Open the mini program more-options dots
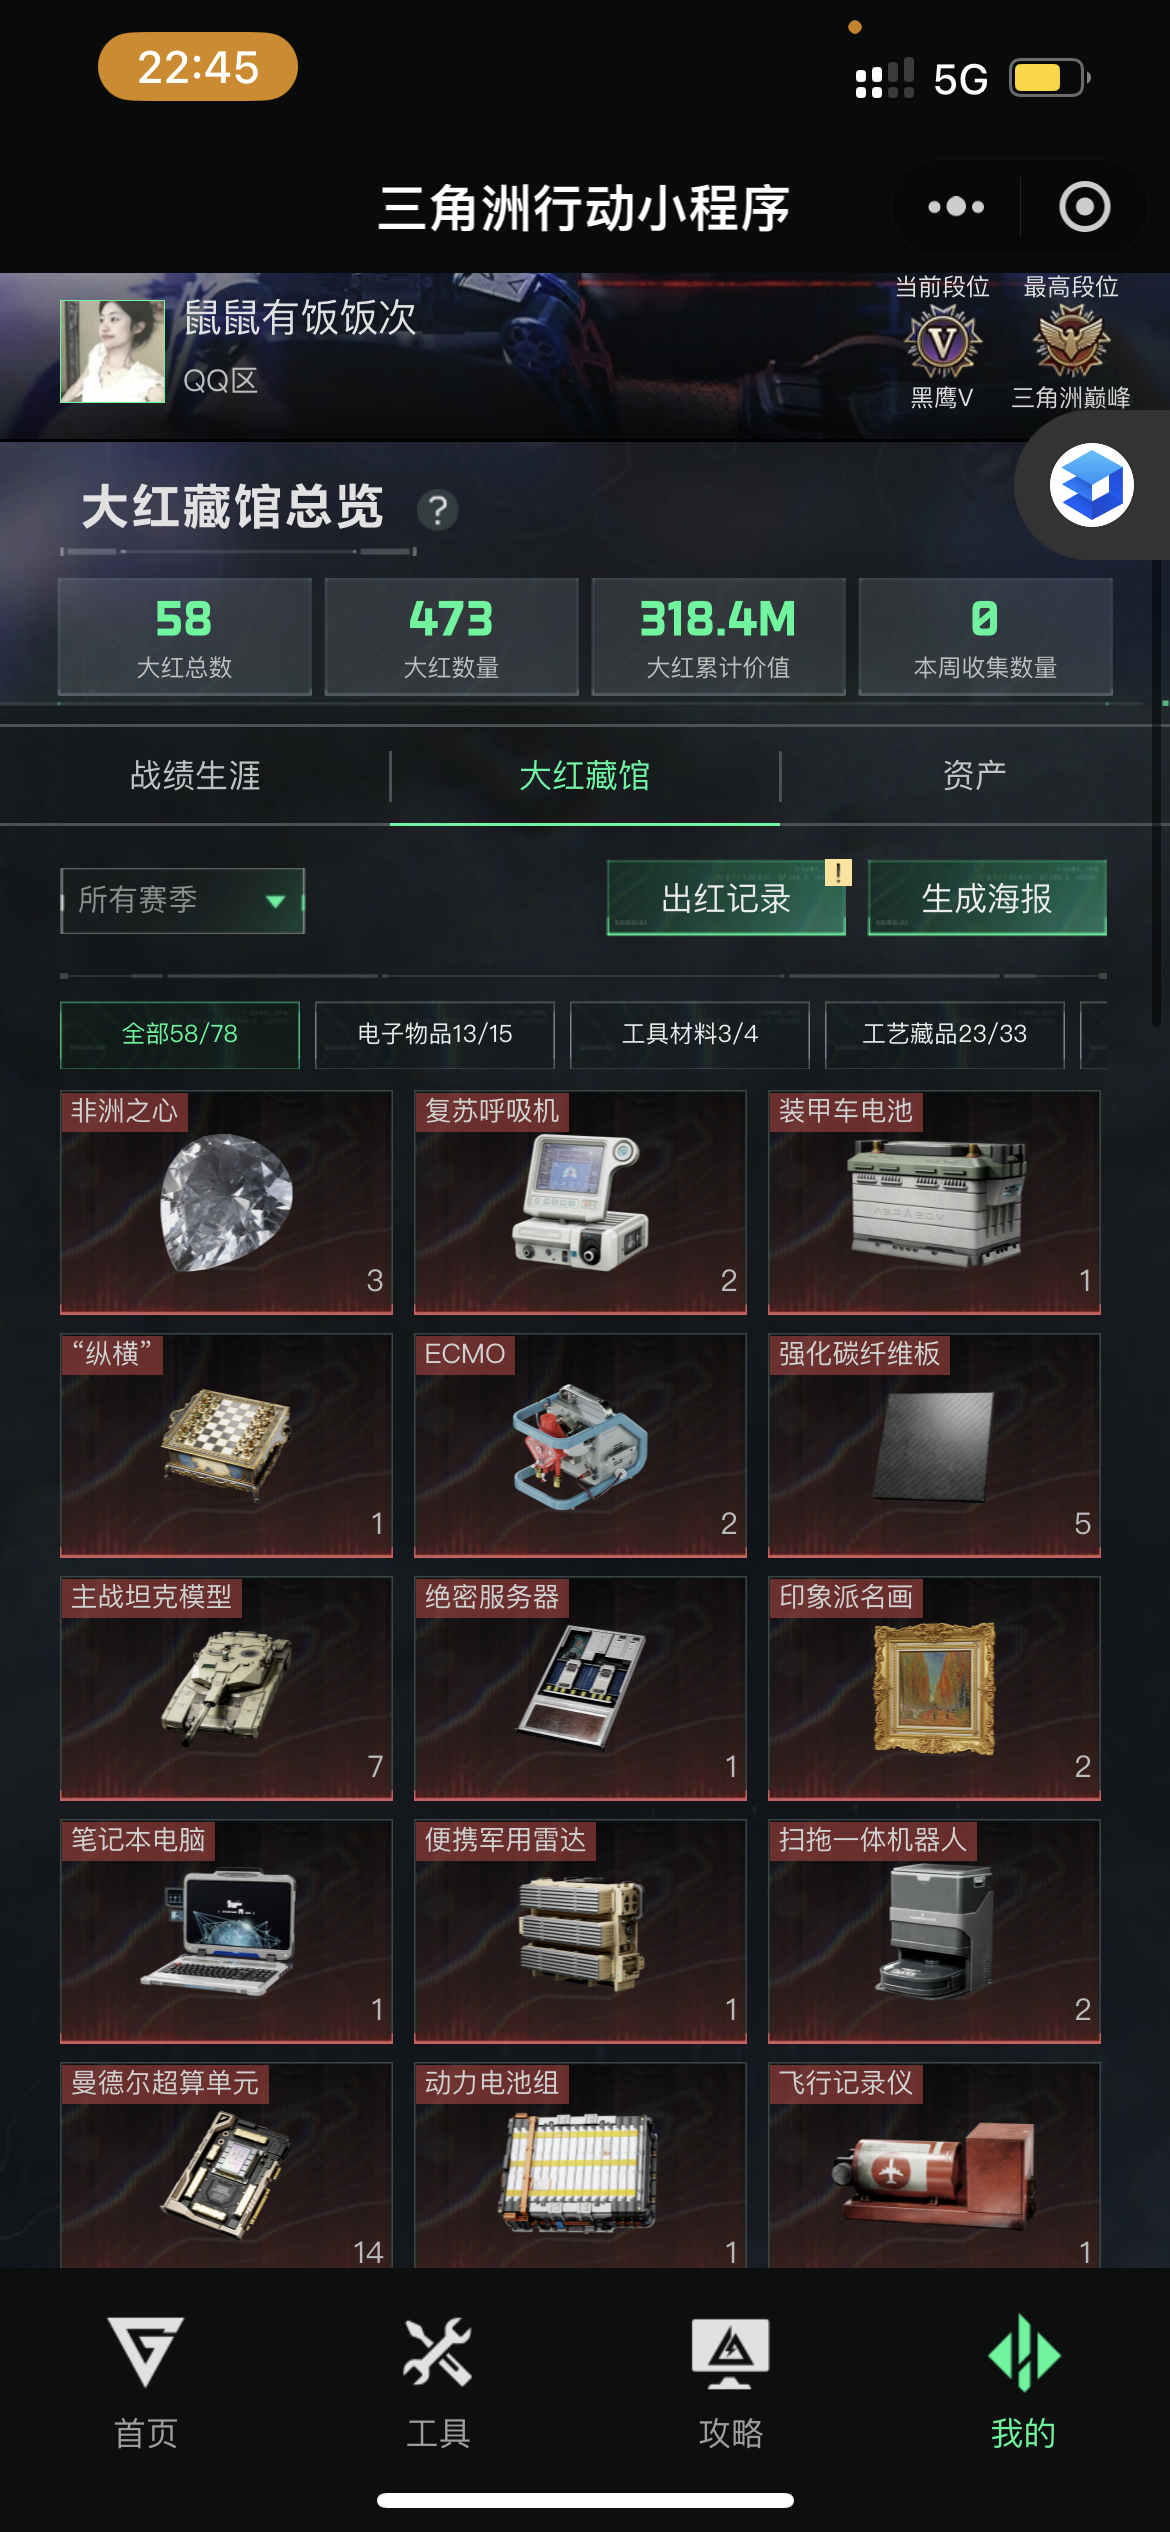 (956, 207)
